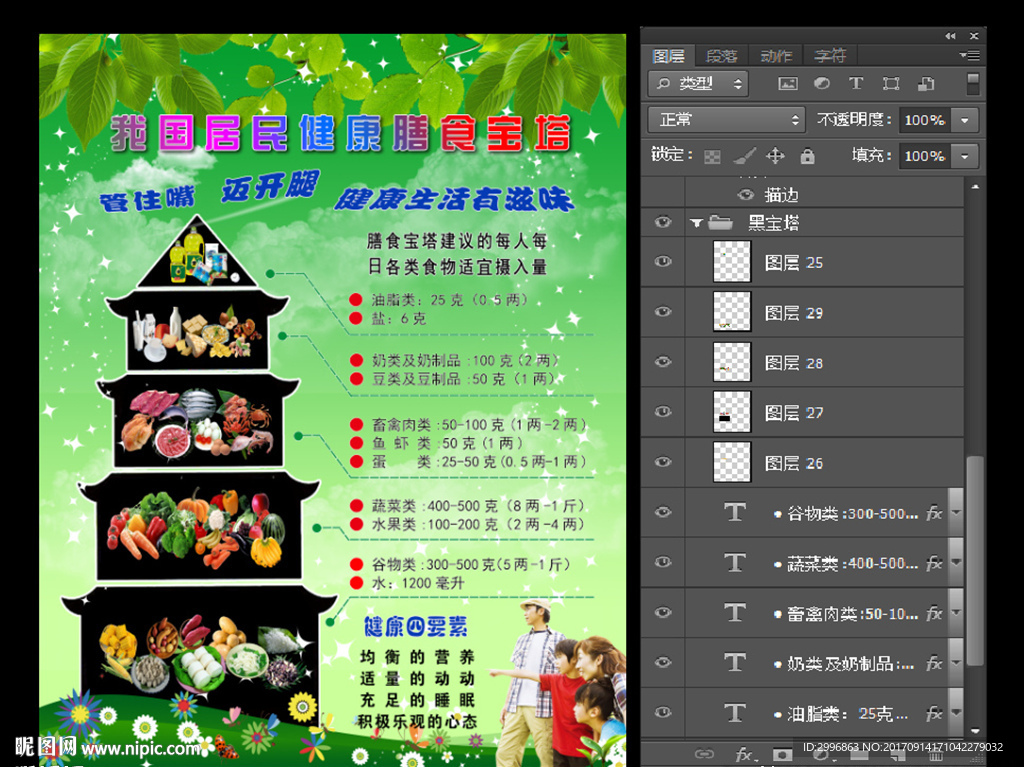Image resolution: width=1024 pixels, height=767 pixels.
Task: Click thumbnail of 图层 29
Action: (x=731, y=312)
